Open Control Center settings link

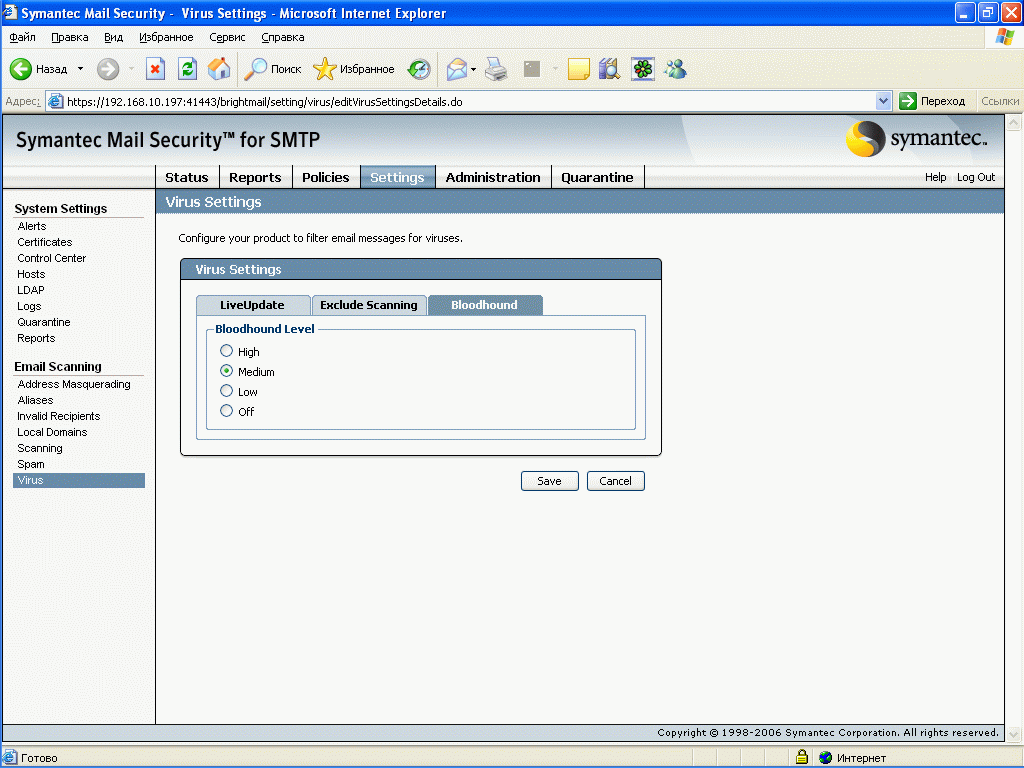[52, 258]
